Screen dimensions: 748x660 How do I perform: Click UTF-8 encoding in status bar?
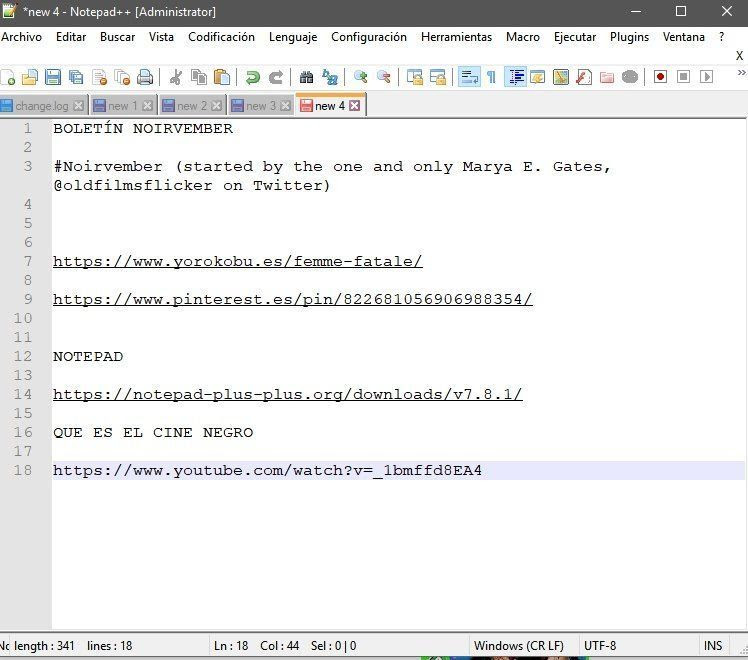coord(600,646)
